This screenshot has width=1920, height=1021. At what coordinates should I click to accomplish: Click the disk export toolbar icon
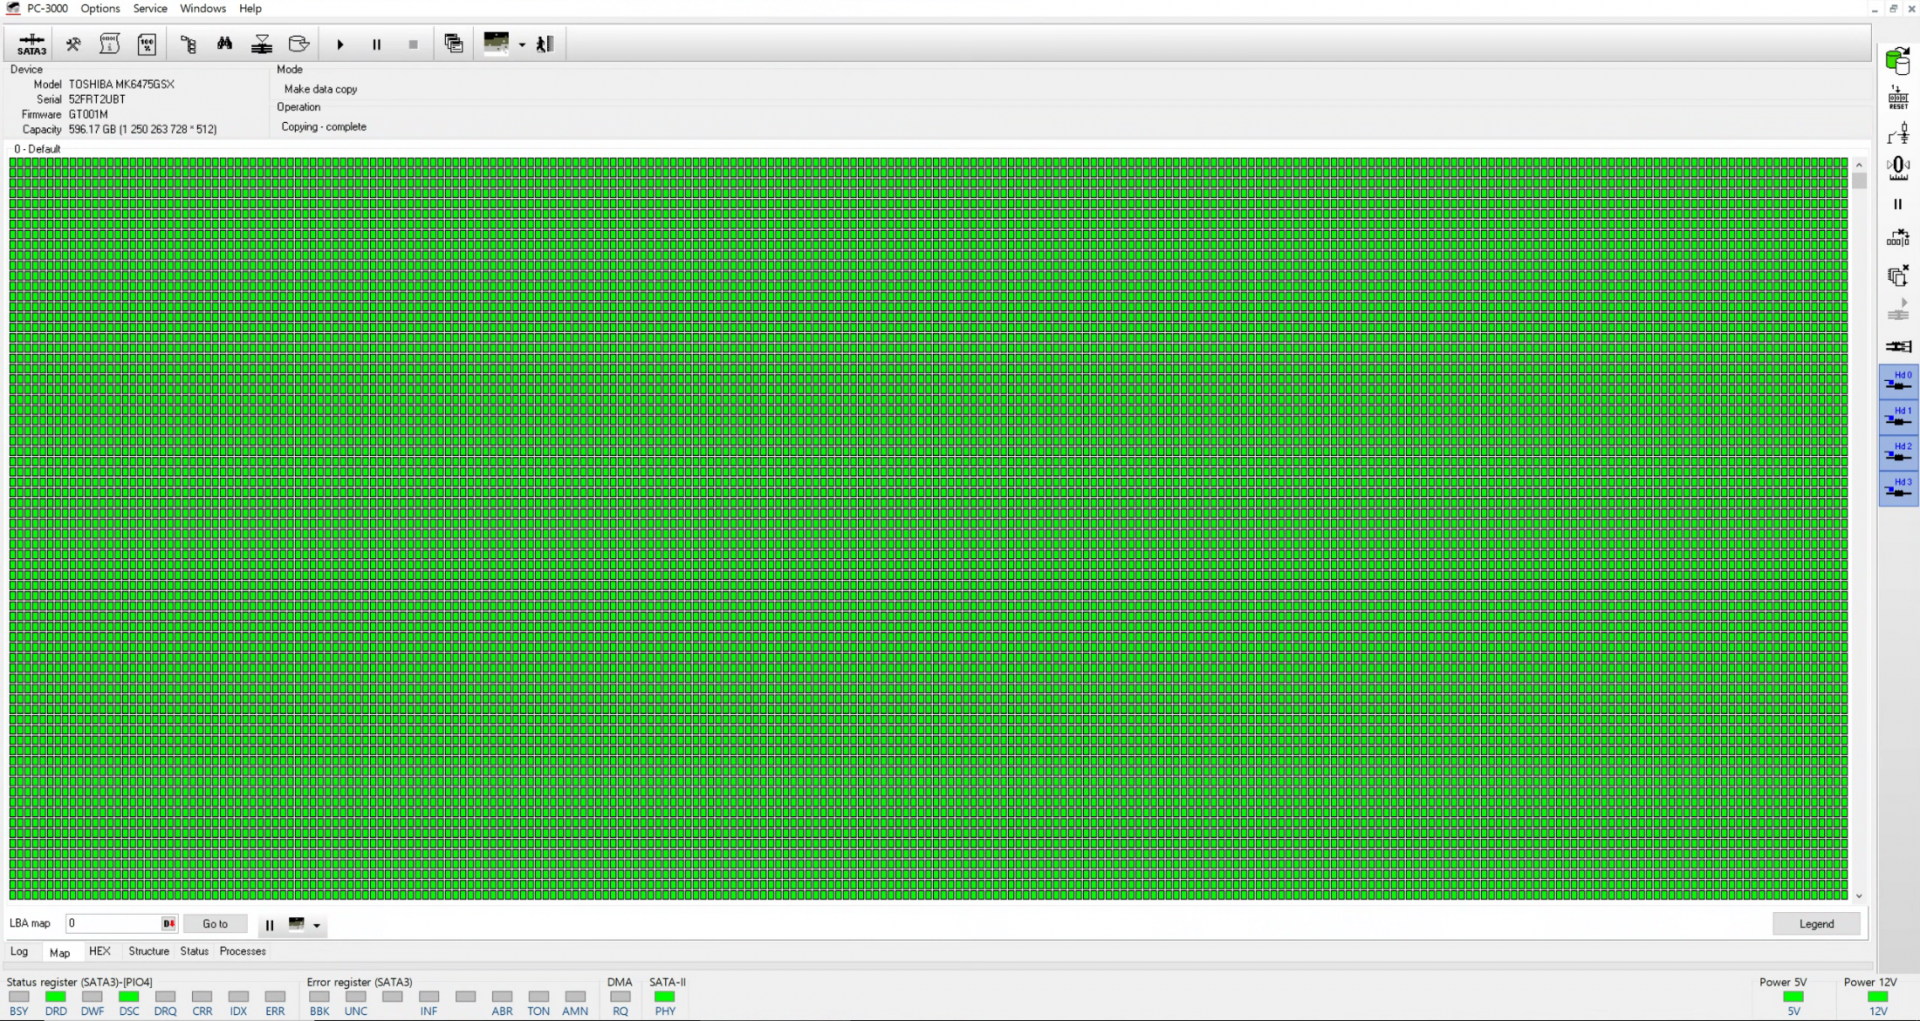pos(299,44)
